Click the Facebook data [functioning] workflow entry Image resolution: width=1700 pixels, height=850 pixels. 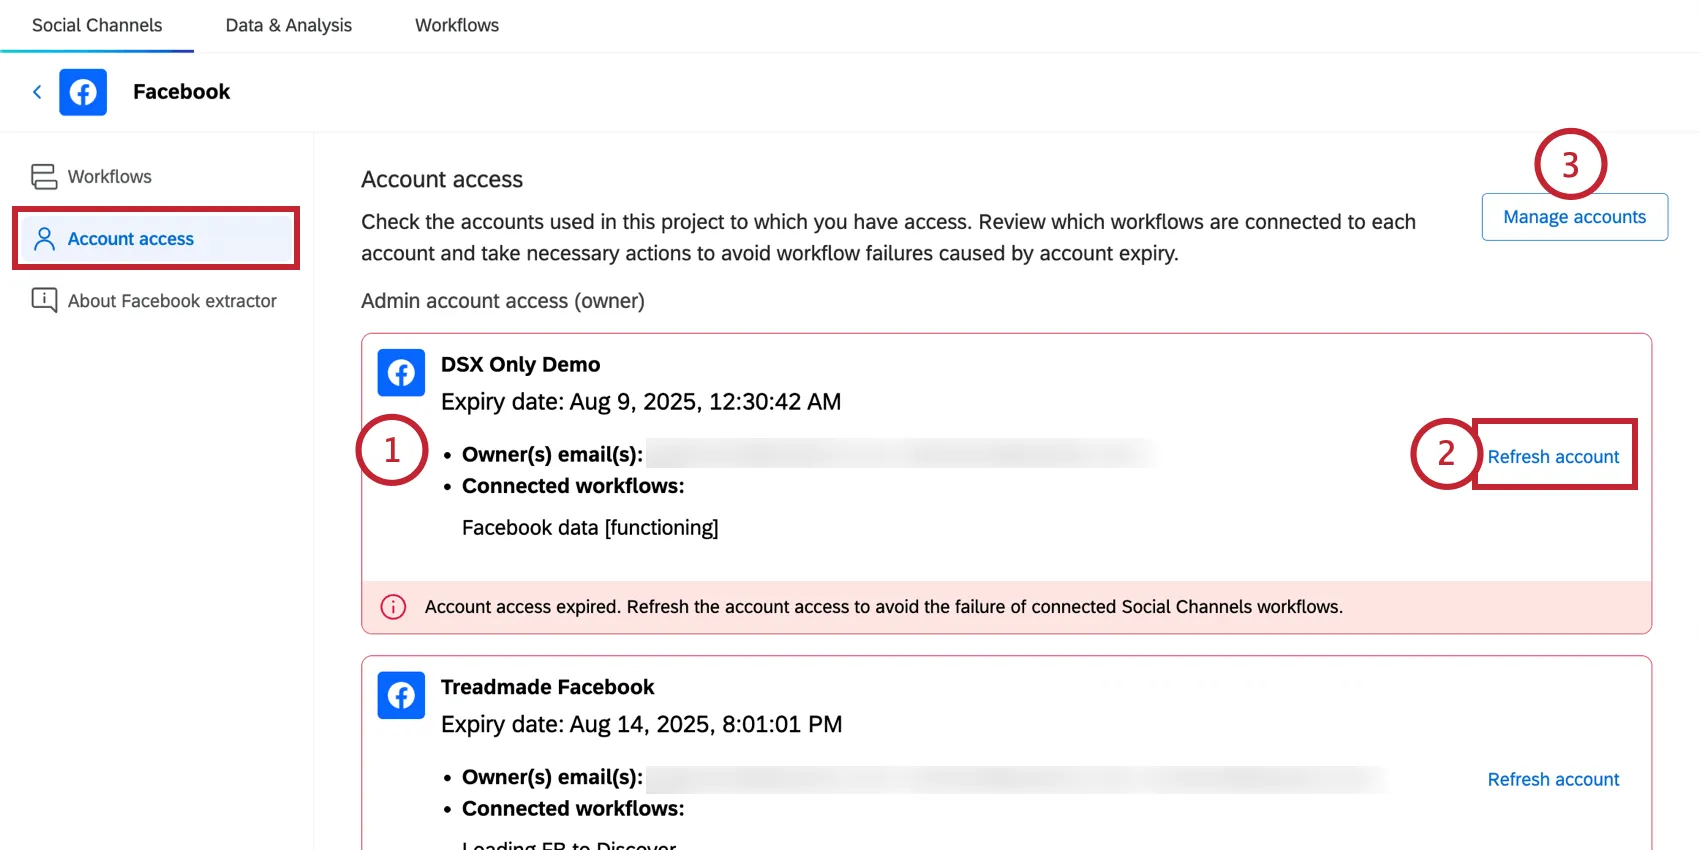[590, 527]
